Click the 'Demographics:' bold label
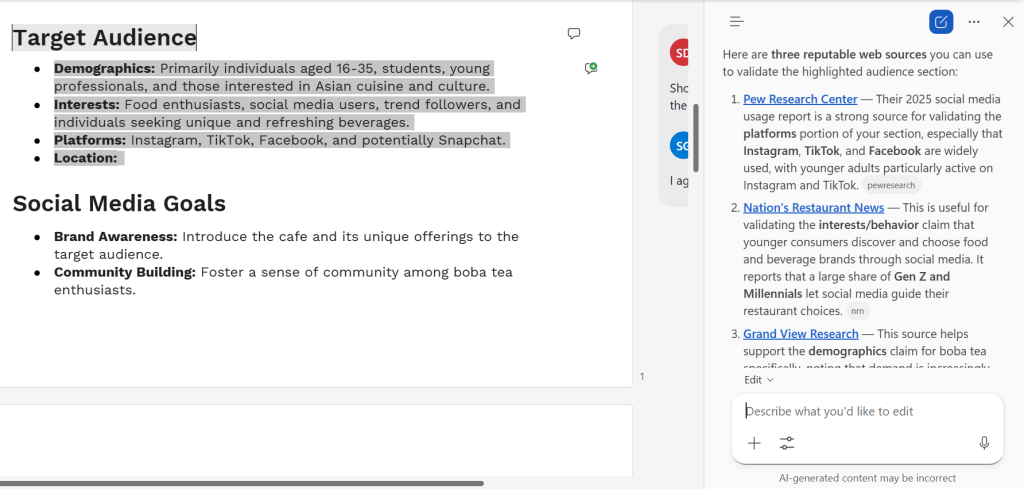Image resolution: width=1024 pixels, height=489 pixels. point(104,69)
